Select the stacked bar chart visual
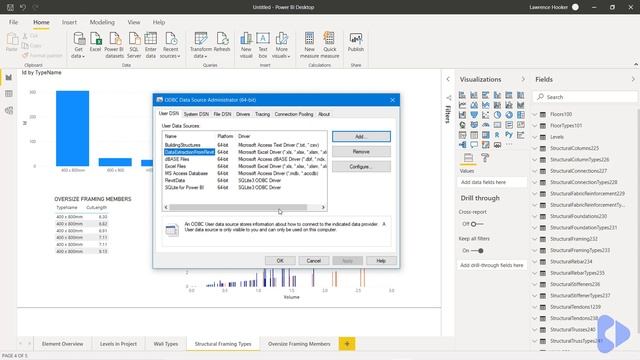640x360 pixels. tap(462, 95)
